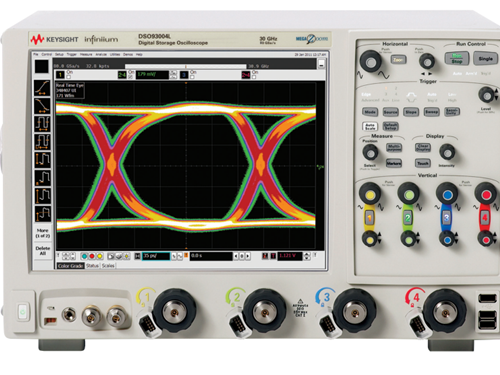Push the Markers button
This screenshot has width=500, height=375.
point(394,163)
